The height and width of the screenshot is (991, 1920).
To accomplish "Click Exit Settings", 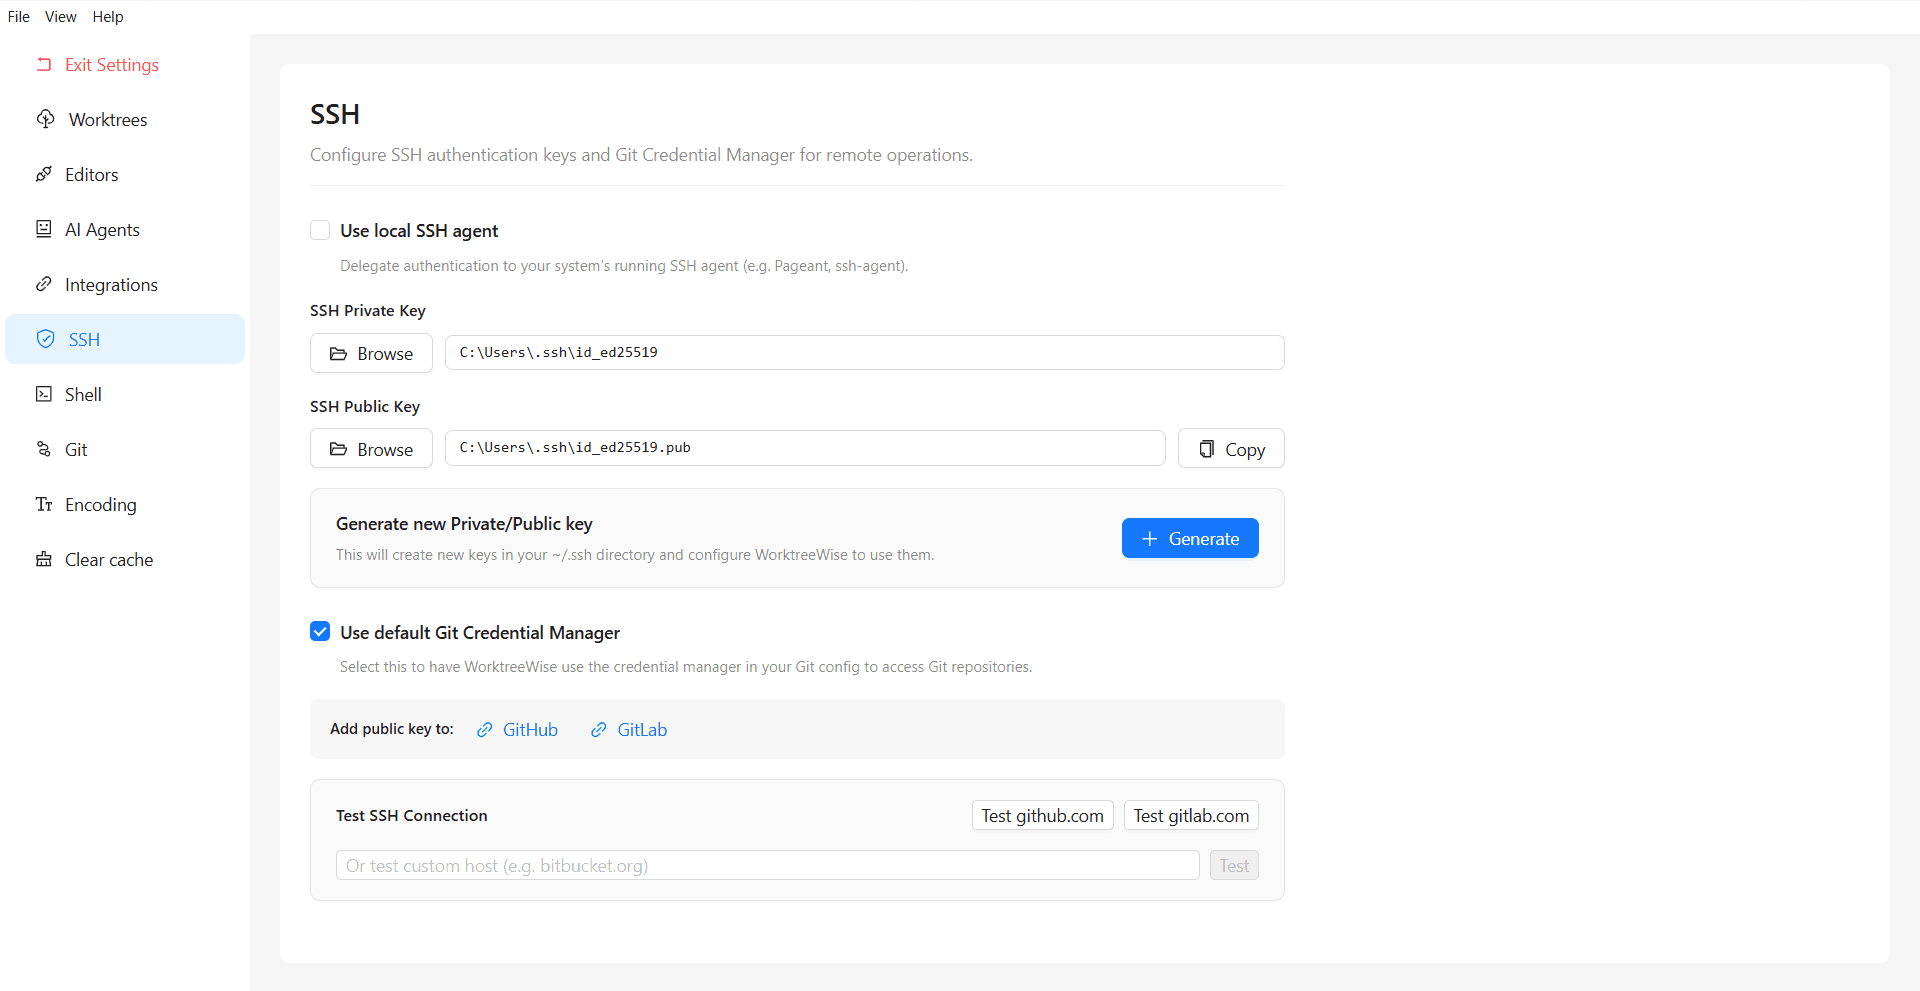I will tap(125, 64).
